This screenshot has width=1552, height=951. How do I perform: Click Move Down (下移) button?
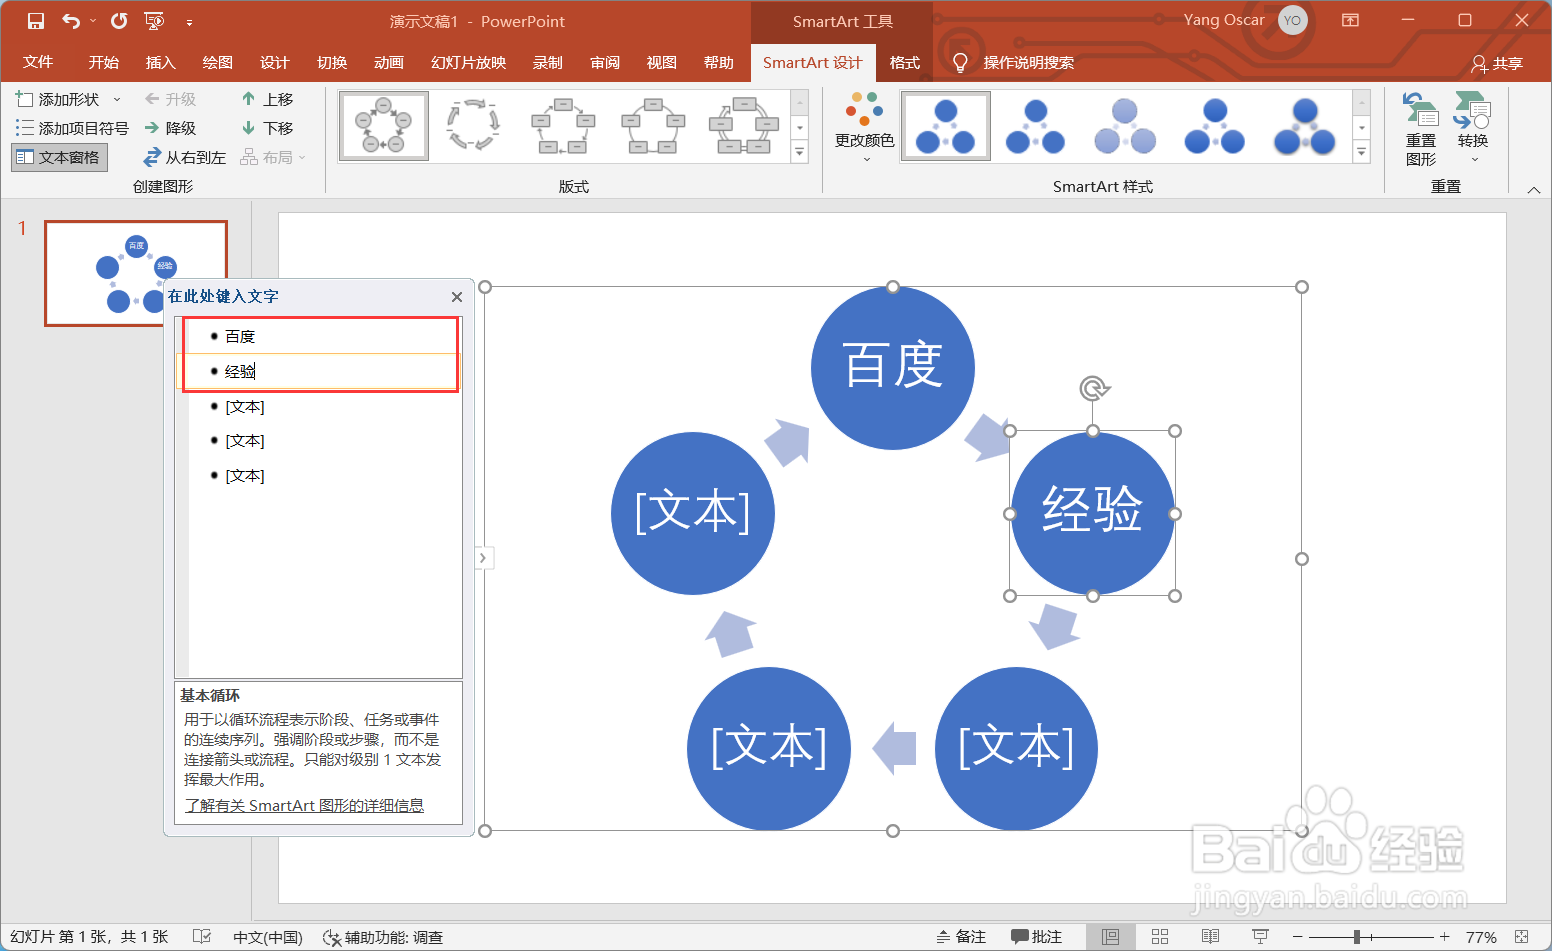(268, 128)
